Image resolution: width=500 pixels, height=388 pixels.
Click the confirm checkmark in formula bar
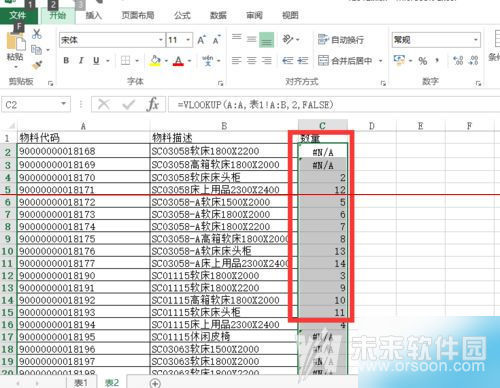pyautogui.click(x=129, y=105)
